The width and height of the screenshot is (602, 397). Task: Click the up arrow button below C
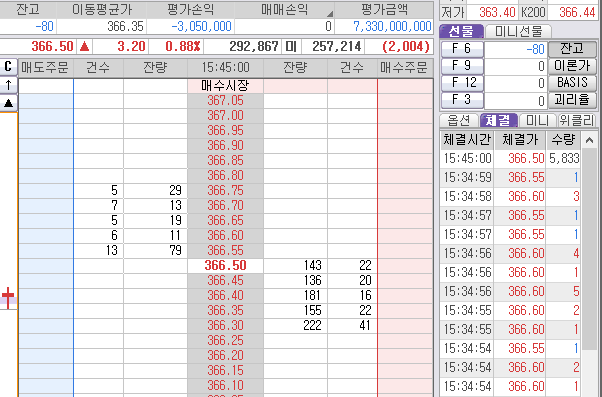[8, 85]
